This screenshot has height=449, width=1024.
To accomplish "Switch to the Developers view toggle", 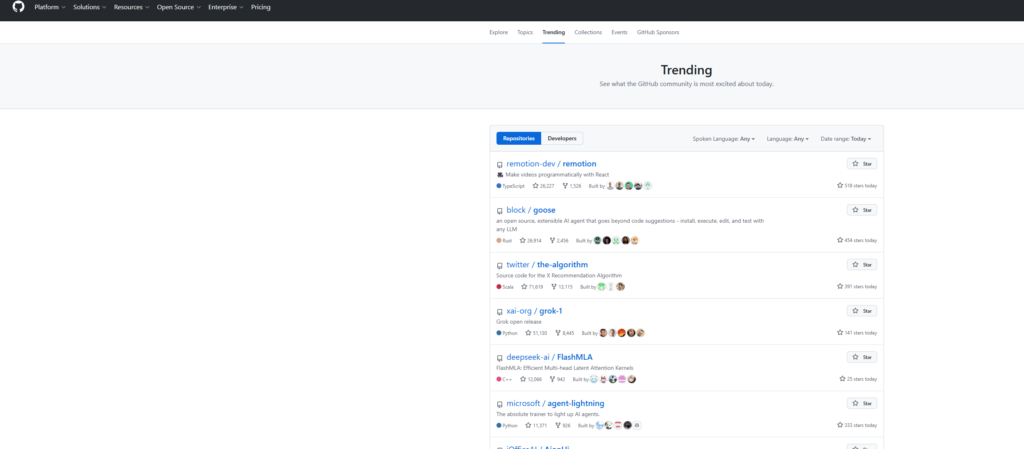I will point(562,138).
